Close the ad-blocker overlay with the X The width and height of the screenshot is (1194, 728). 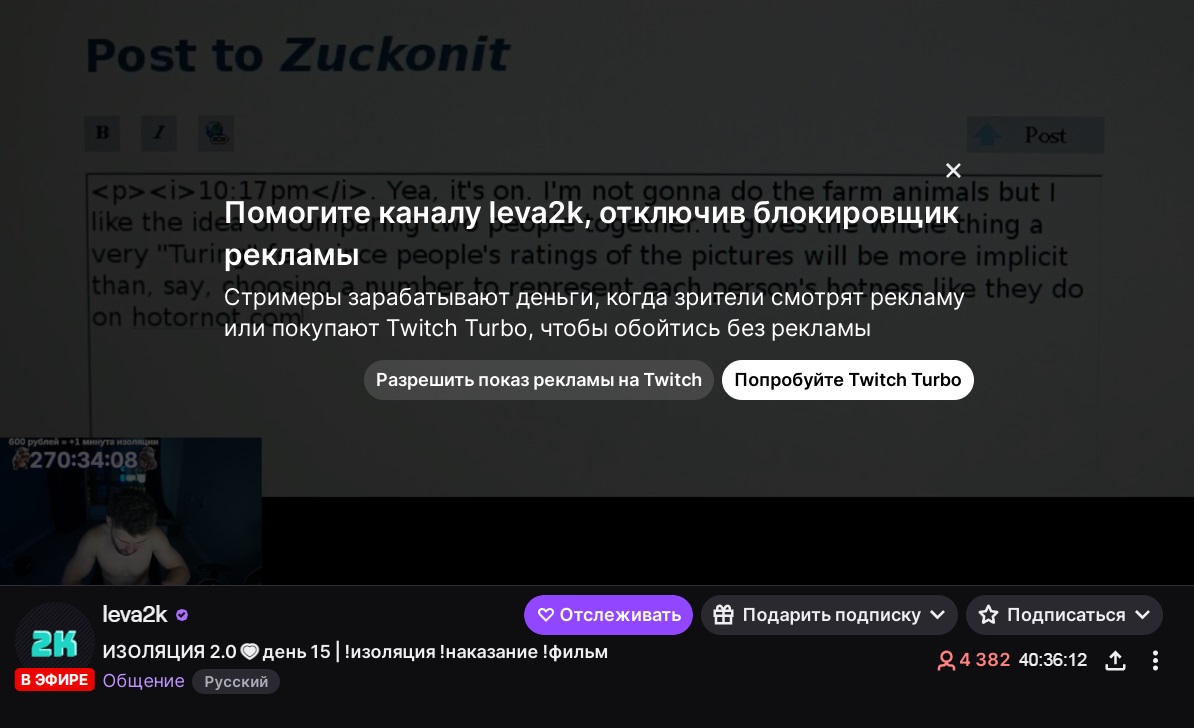tap(953, 171)
